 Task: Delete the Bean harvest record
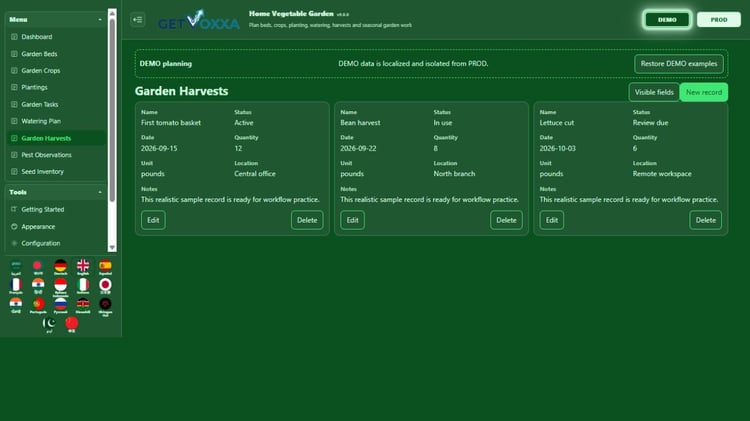(506, 220)
